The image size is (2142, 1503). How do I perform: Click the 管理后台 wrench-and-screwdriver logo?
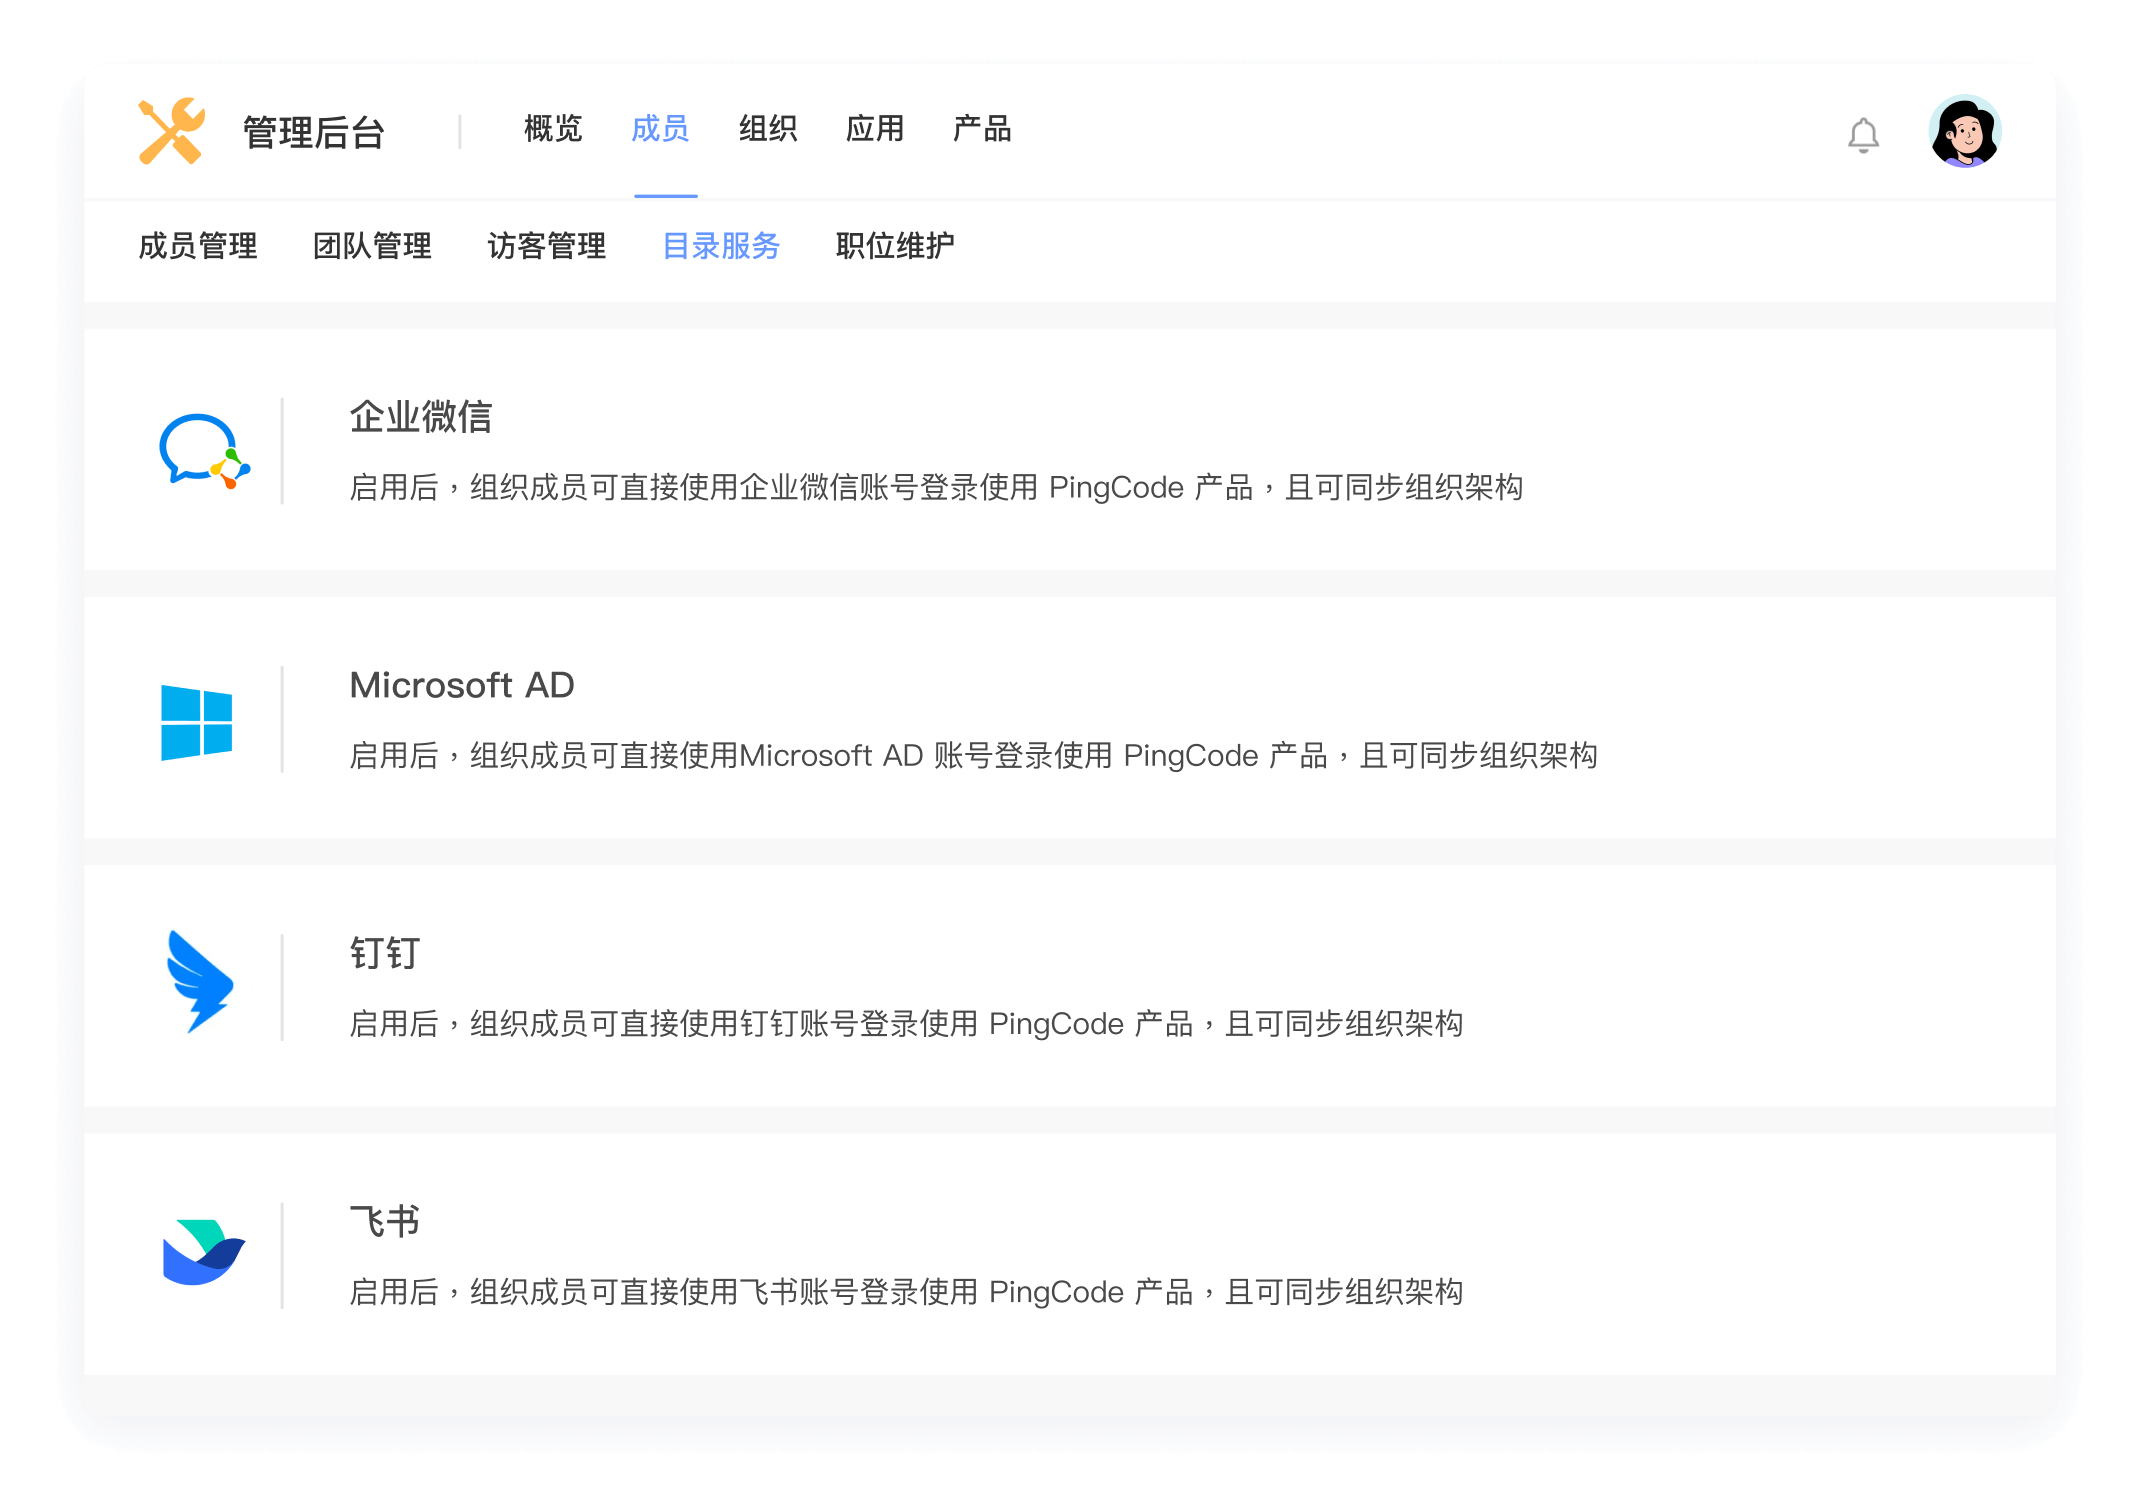click(x=172, y=131)
